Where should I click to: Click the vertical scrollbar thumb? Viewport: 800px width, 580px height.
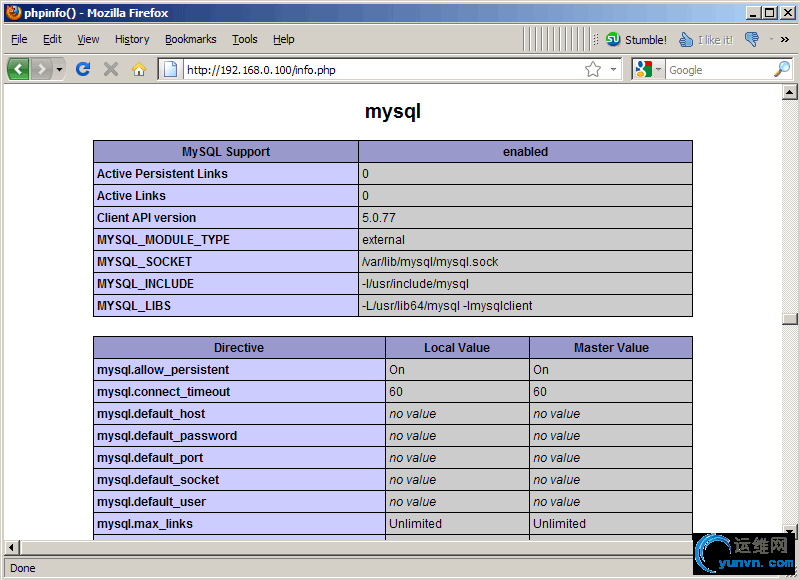(x=789, y=318)
